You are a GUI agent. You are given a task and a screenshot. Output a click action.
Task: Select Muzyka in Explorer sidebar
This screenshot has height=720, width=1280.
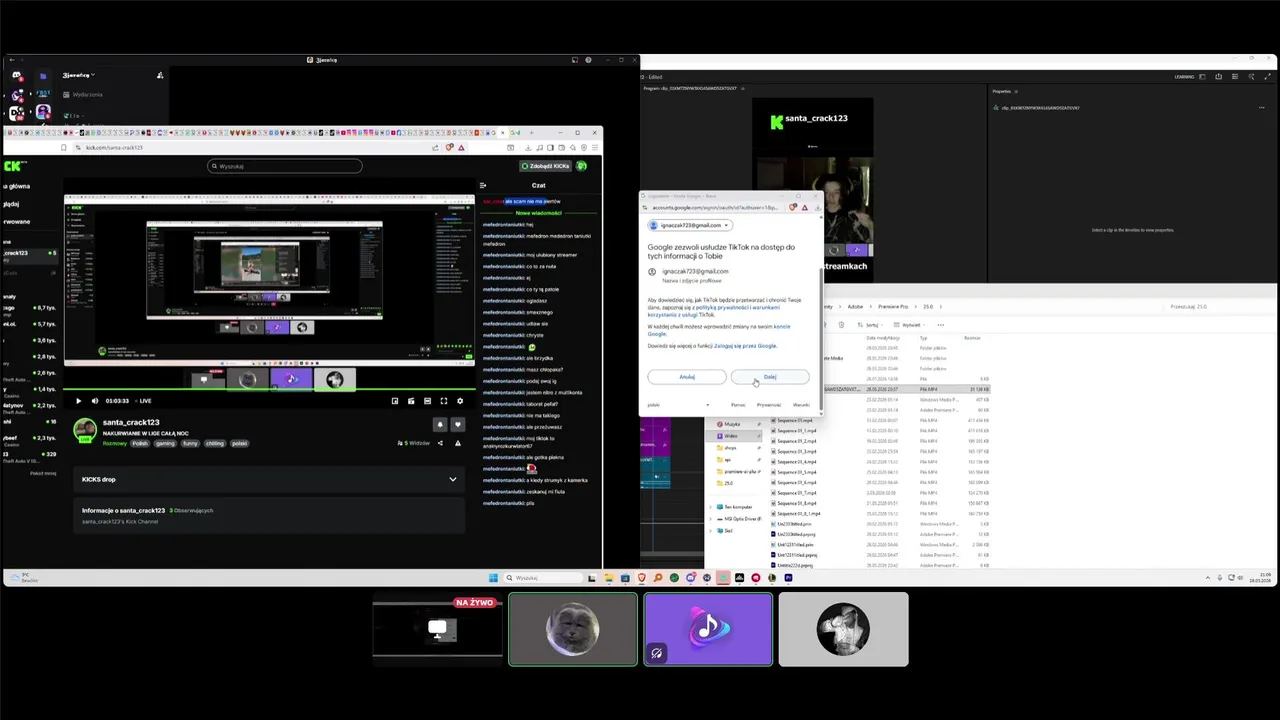click(732, 424)
